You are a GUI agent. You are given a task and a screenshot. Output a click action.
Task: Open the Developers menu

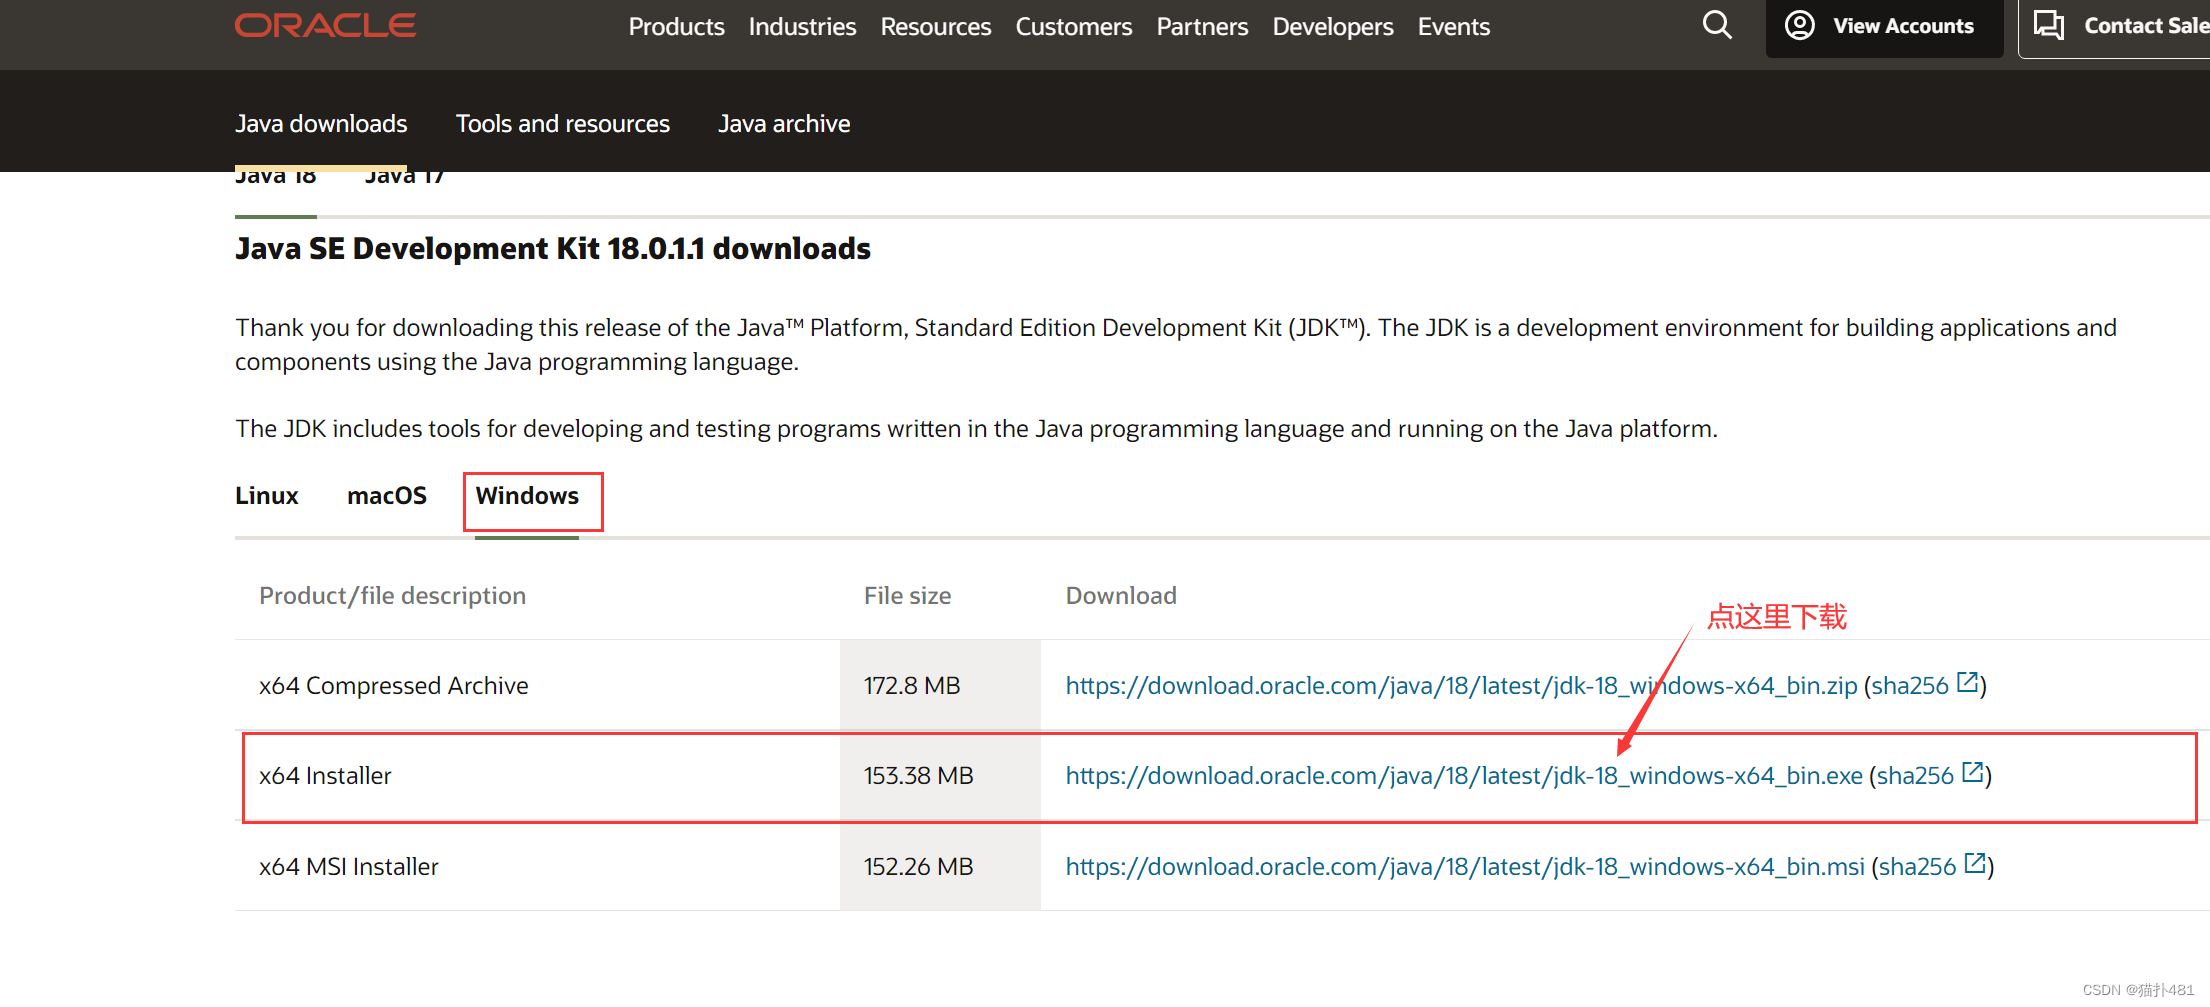click(x=1333, y=27)
